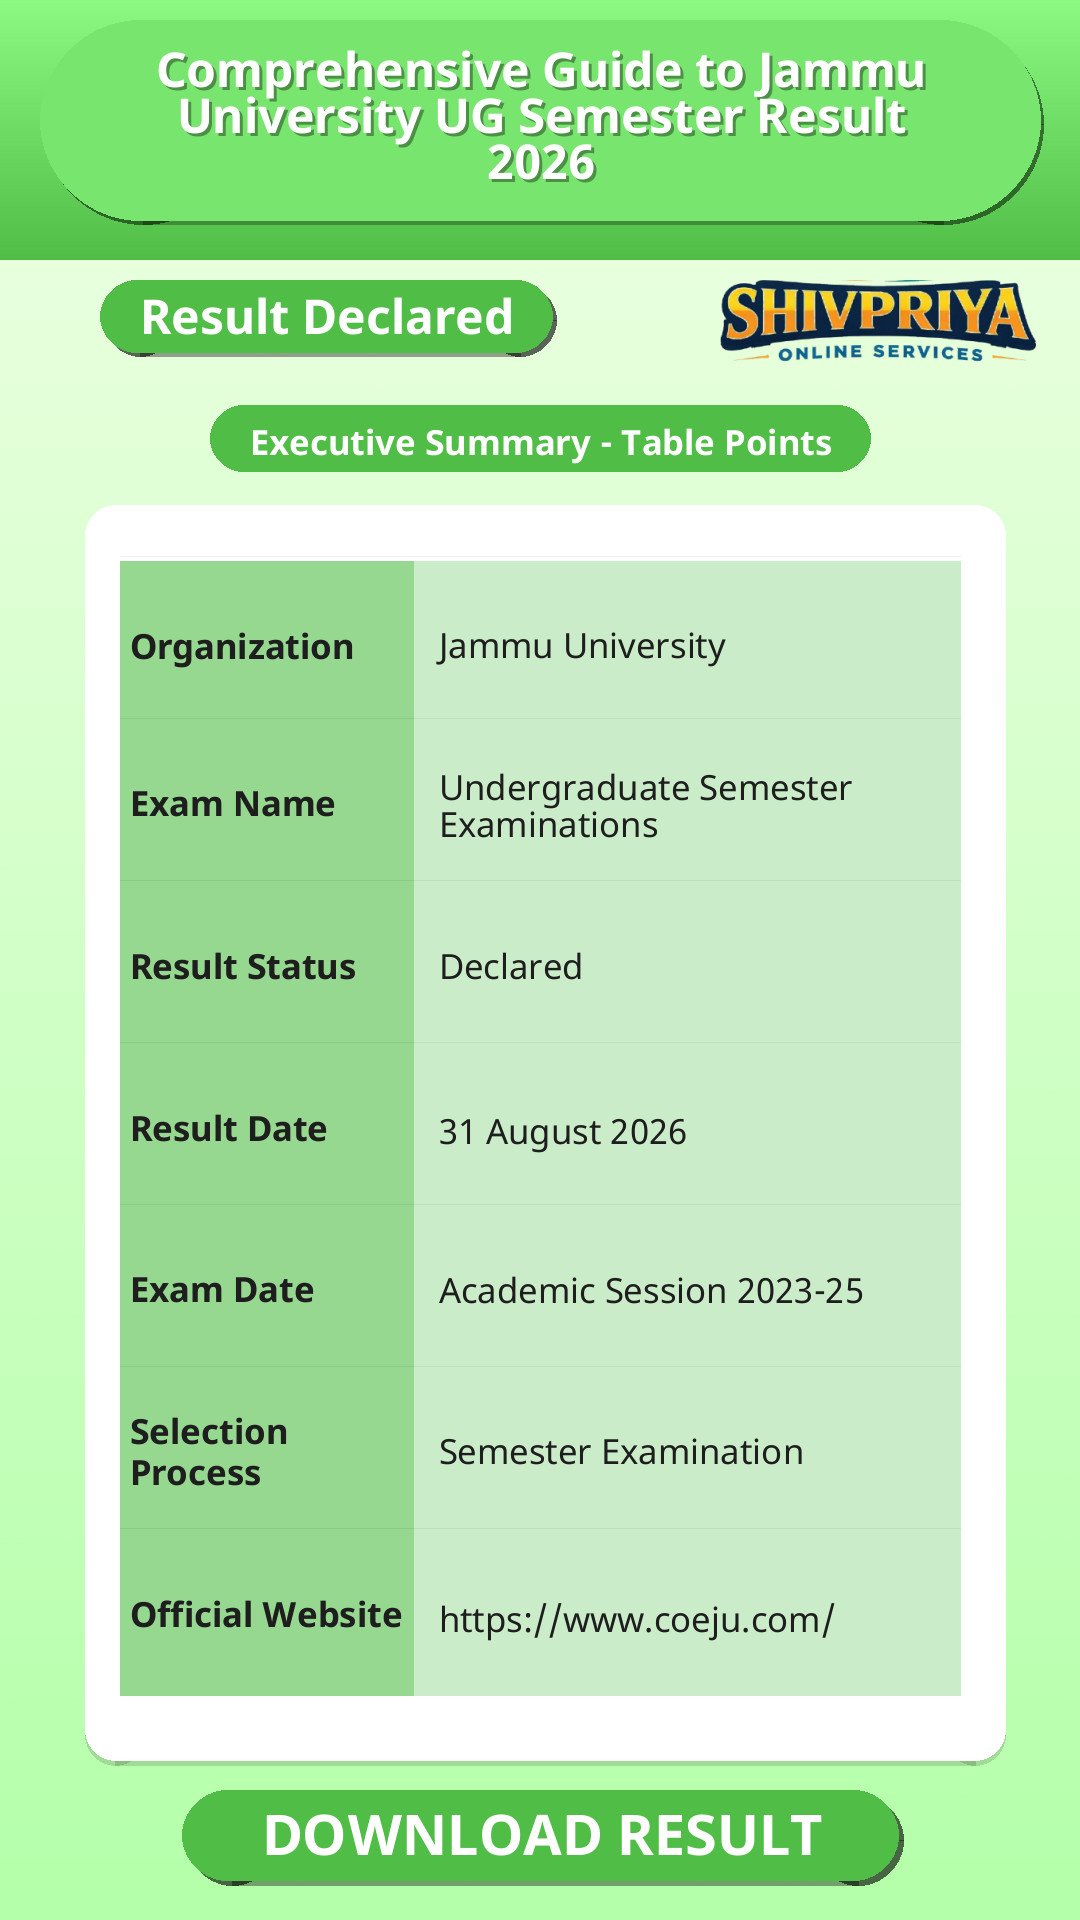Viewport: 1080px width, 1920px height.
Task: Click the DOWNLOAD RESULT button
Action: click(x=542, y=1836)
